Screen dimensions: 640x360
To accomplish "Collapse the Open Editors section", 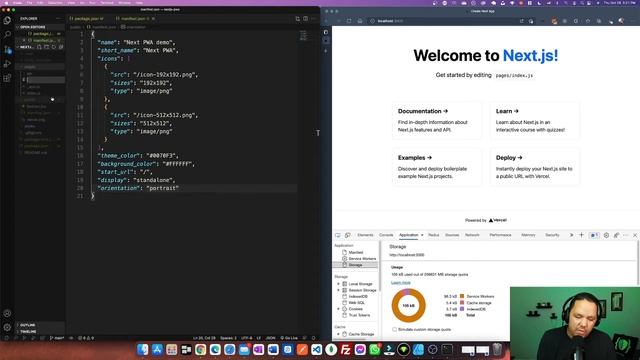I will 39,27.
